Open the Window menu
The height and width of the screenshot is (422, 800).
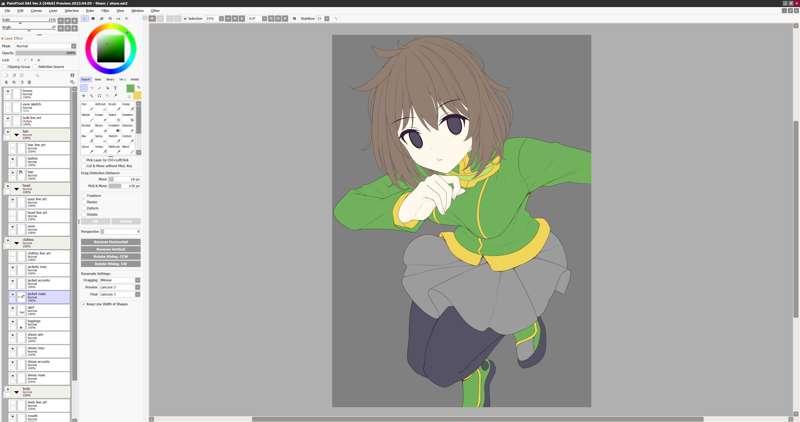[138, 11]
